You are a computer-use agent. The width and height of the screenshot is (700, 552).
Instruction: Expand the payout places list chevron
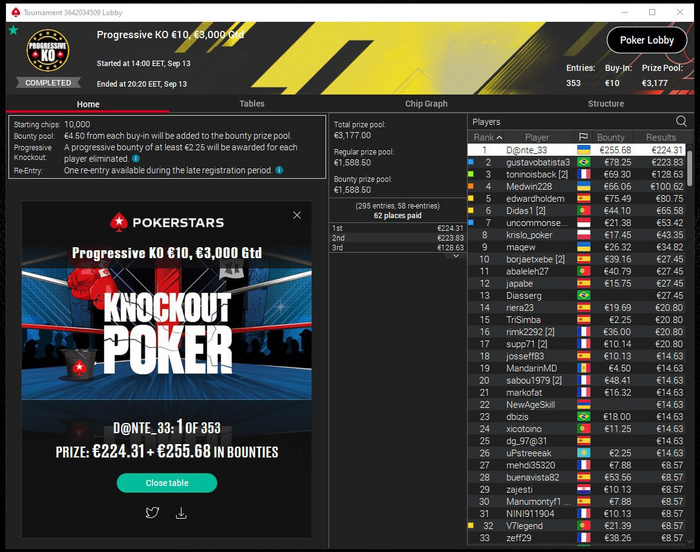pyautogui.click(x=456, y=256)
